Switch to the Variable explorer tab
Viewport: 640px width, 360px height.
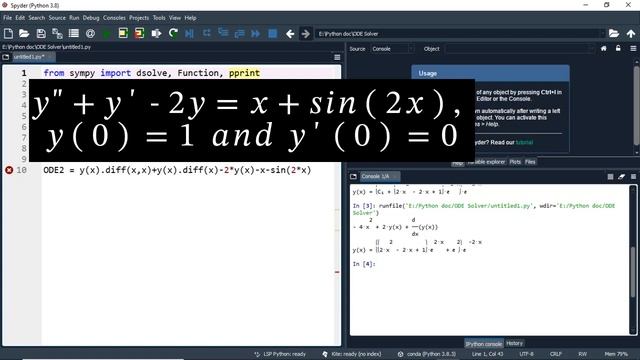(x=486, y=162)
